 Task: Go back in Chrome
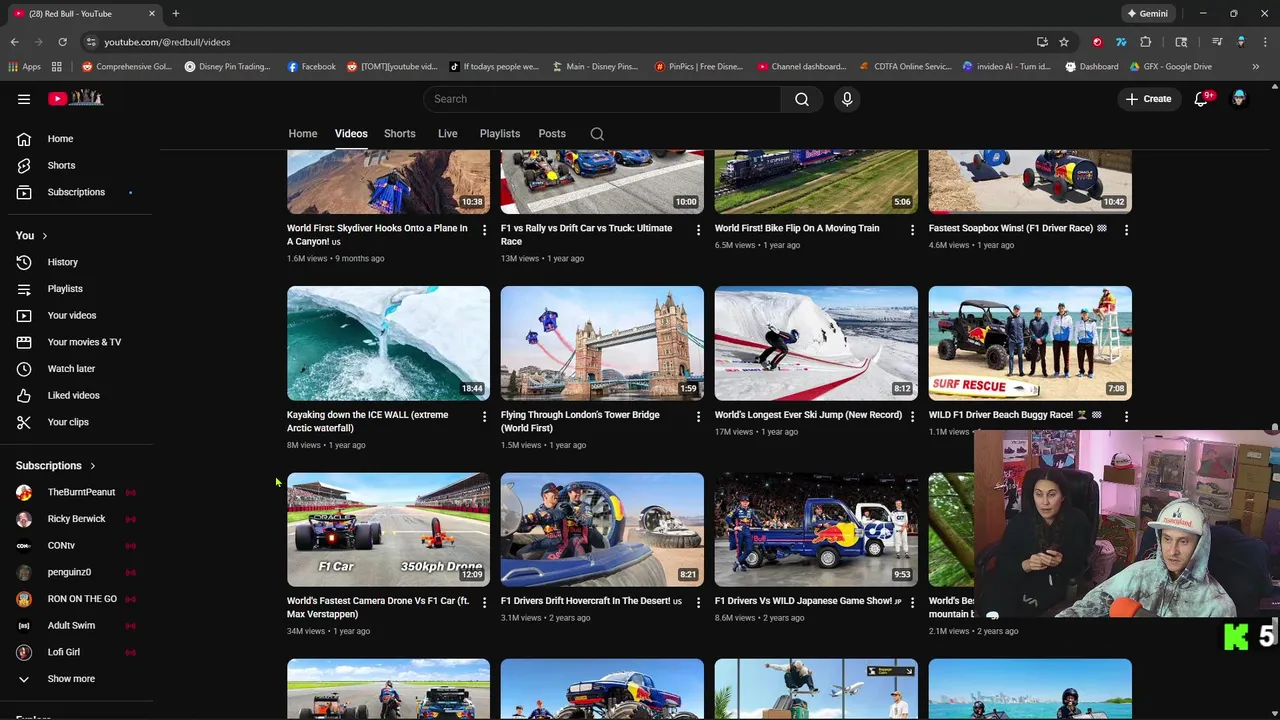coord(14,42)
